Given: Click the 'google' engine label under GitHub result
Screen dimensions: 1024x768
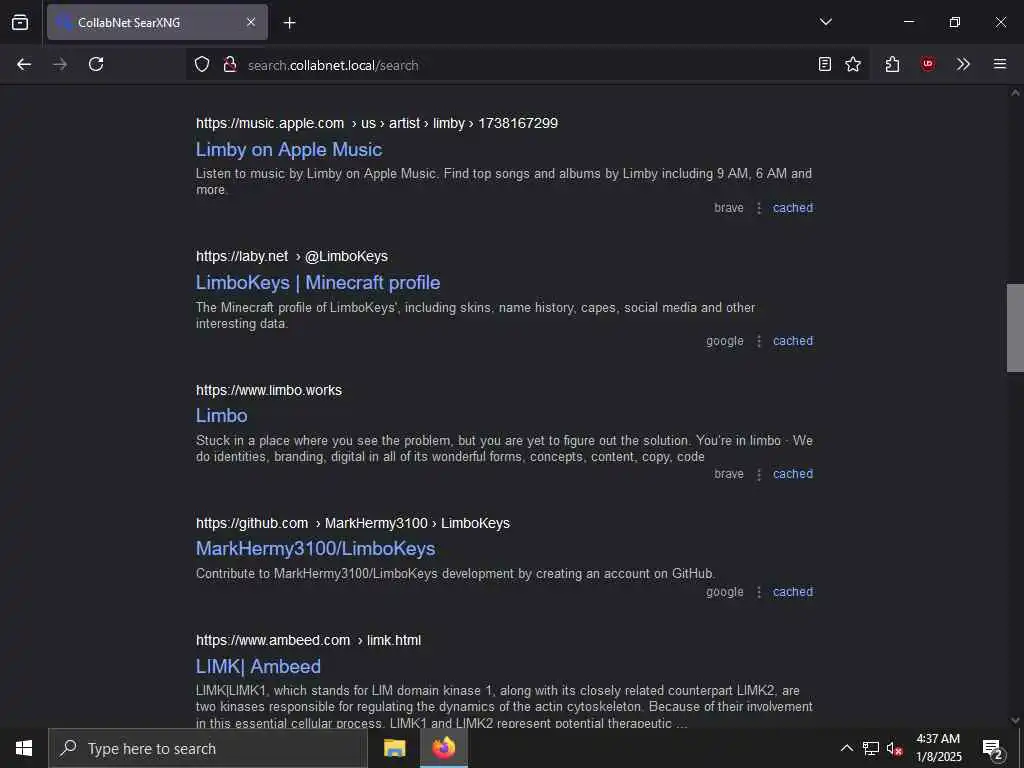Looking at the screenshot, I should click(x=725, y=592).
